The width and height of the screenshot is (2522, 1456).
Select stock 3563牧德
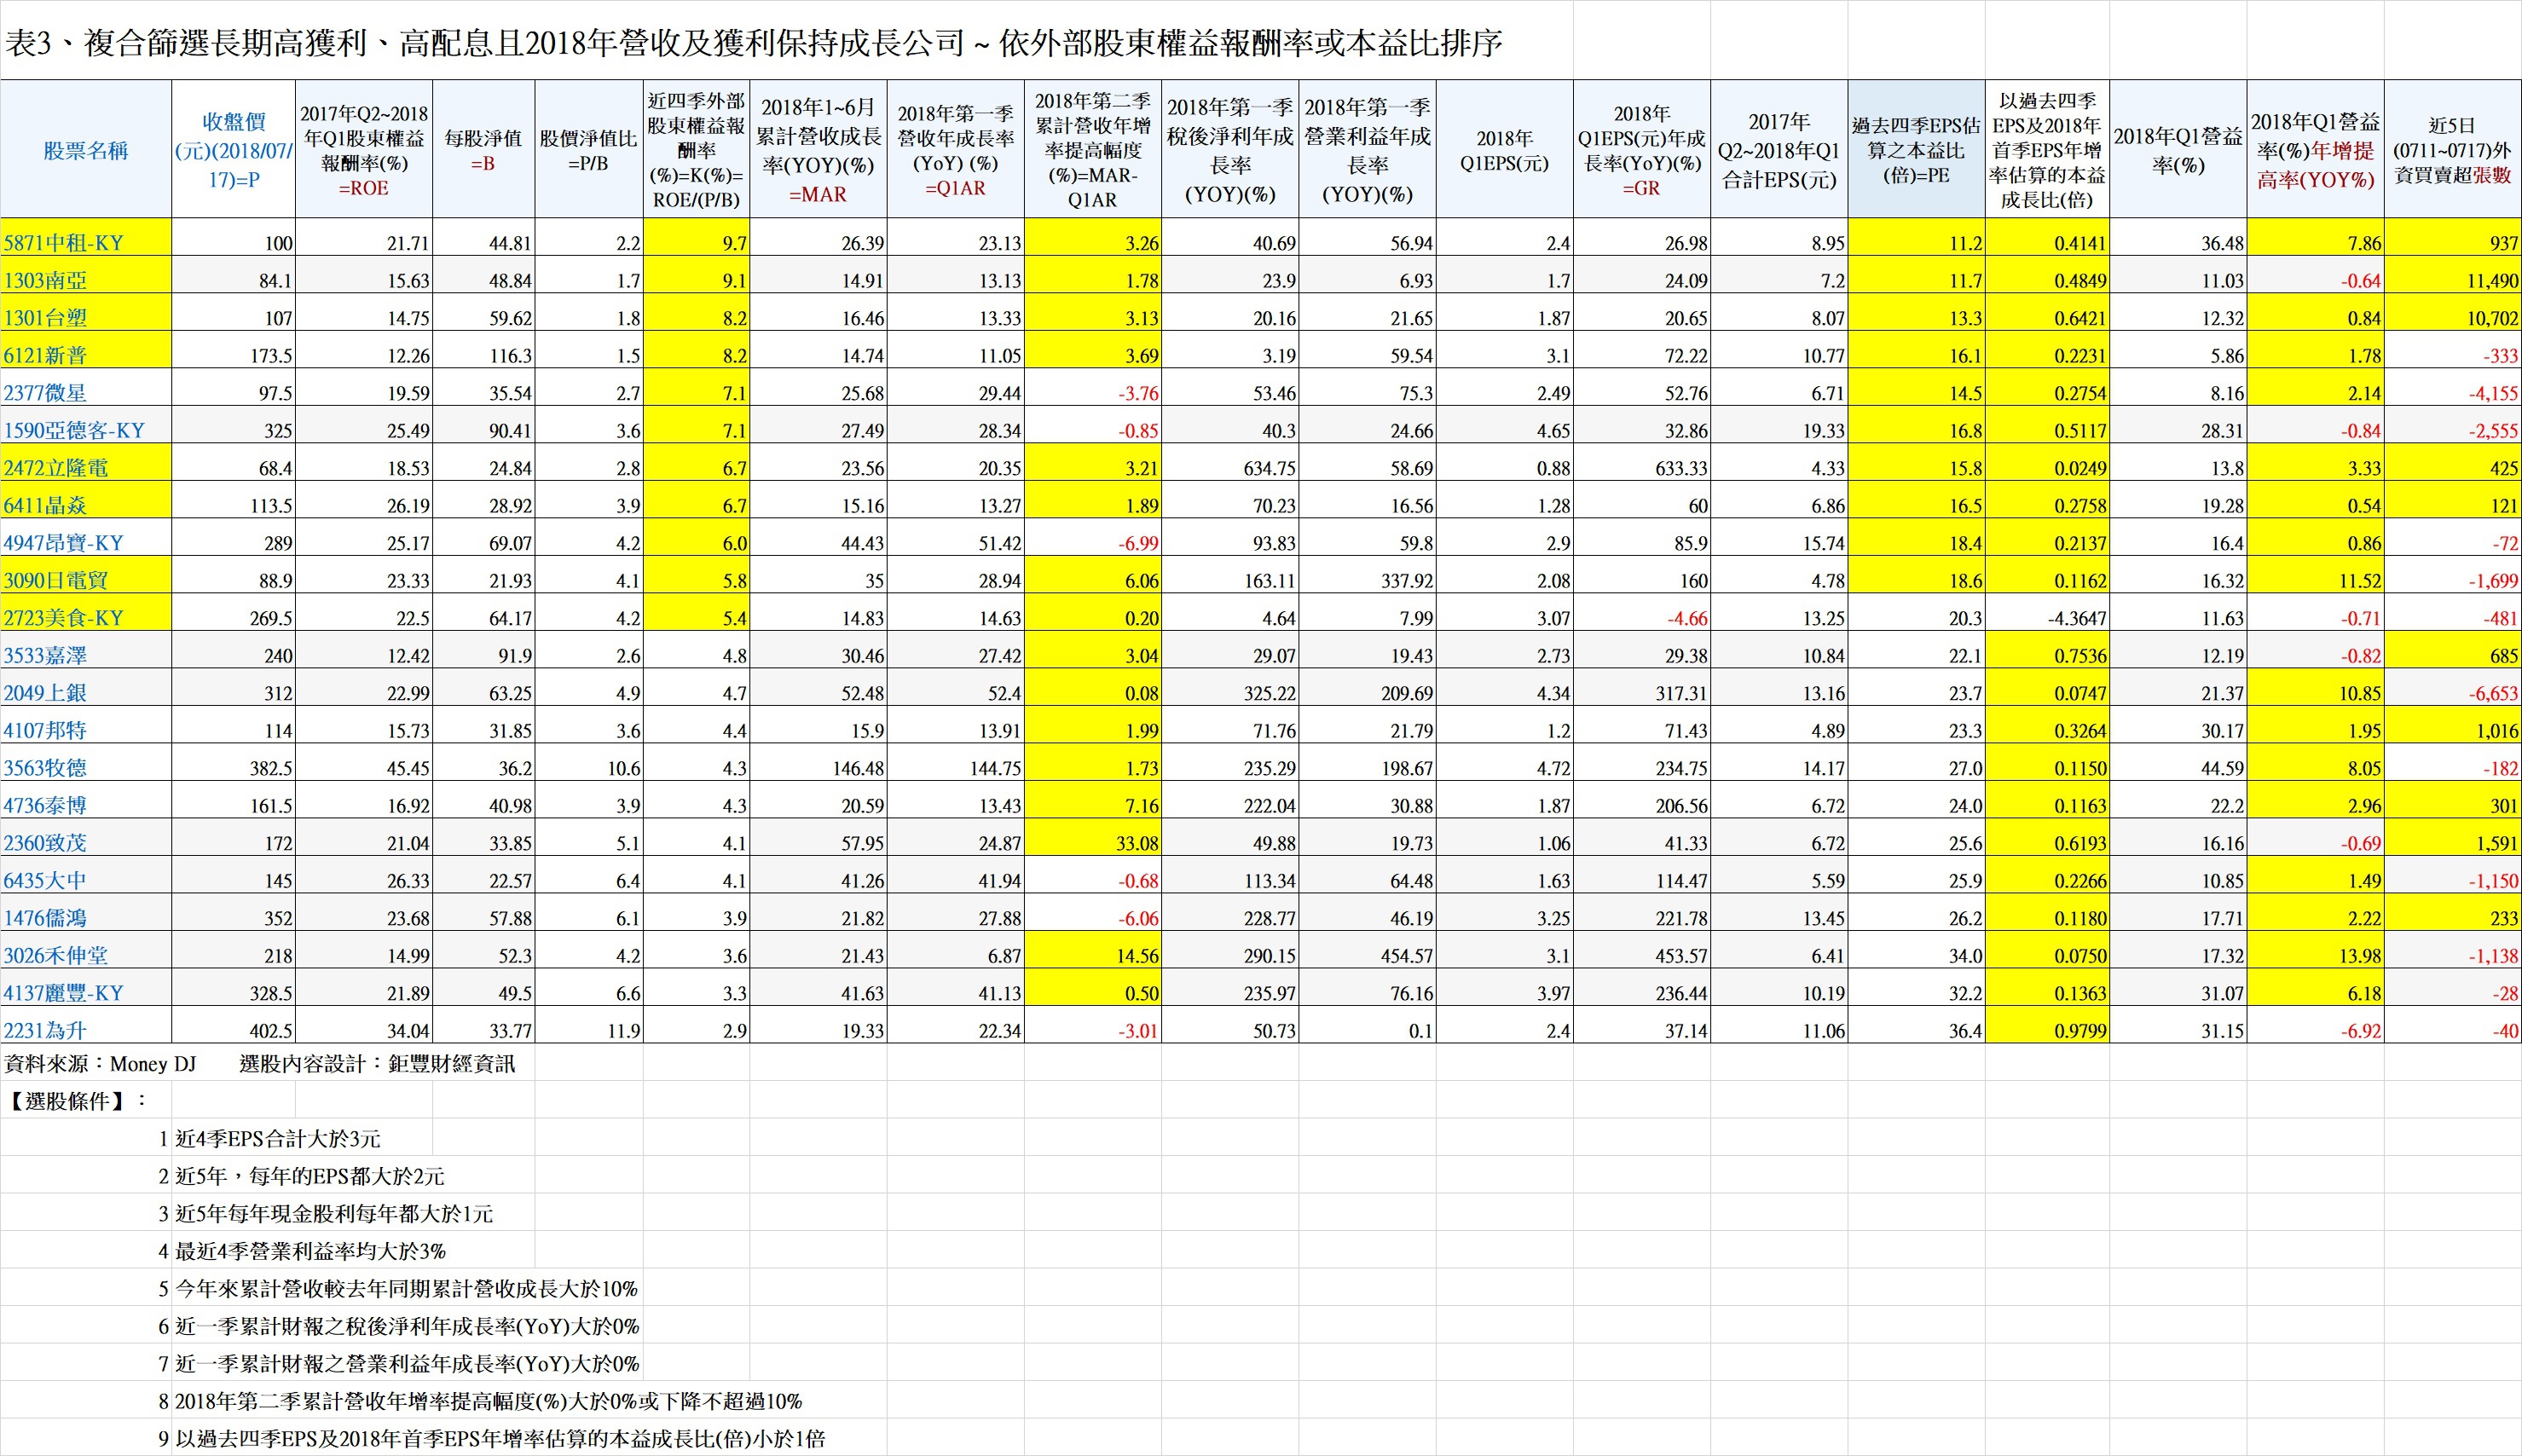(45, 768)
